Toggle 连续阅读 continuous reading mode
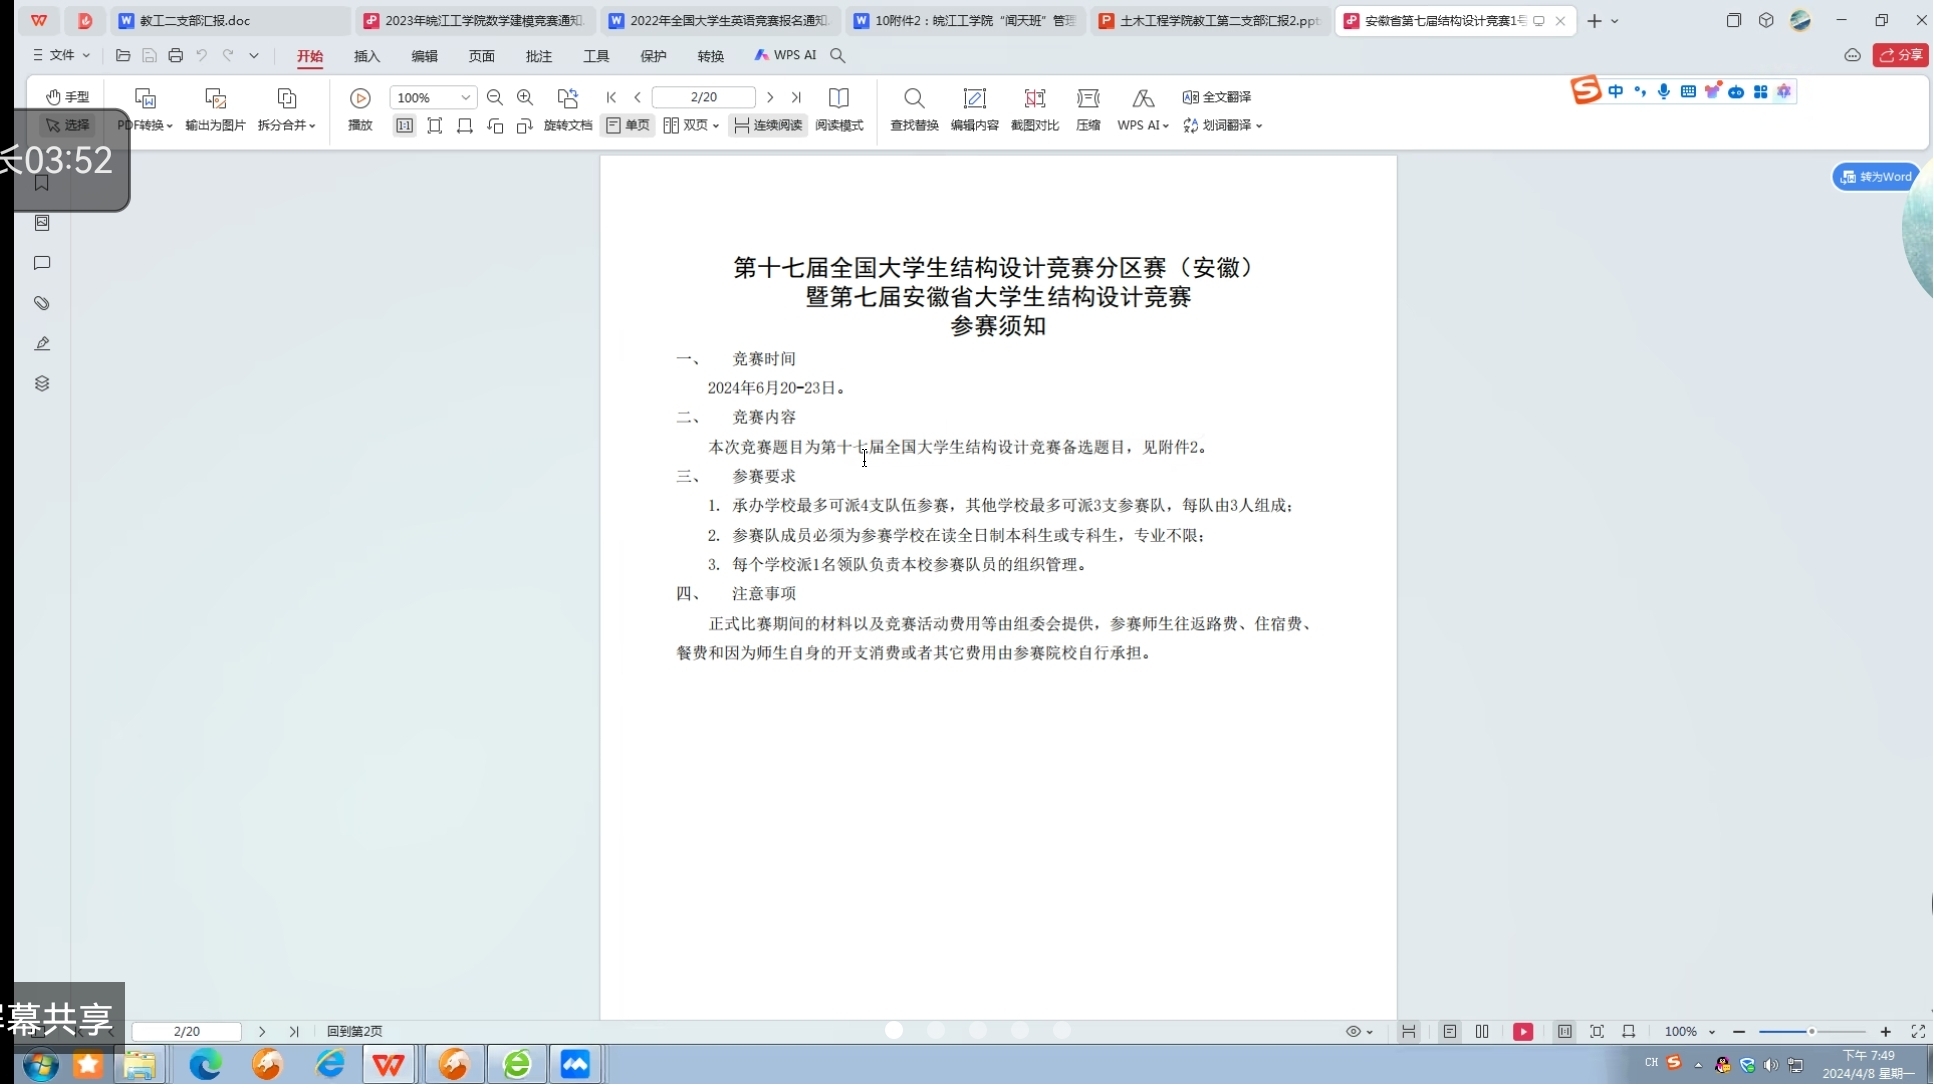 pyautogui.click(x=768, y=126)
